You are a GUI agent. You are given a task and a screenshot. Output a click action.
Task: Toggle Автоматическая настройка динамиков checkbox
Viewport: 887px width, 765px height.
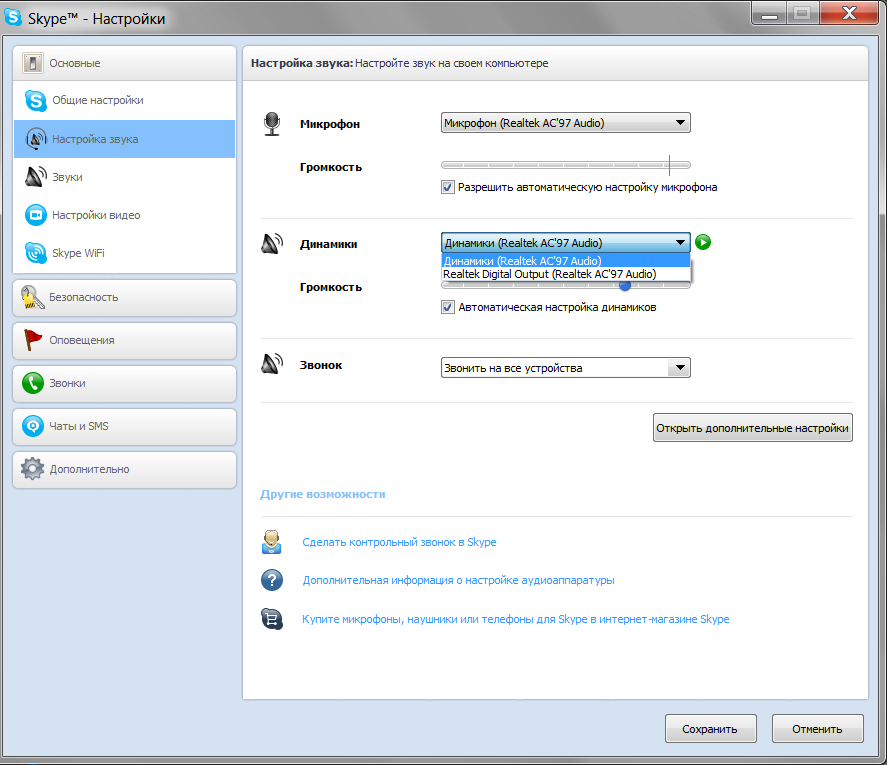[447, 307]
